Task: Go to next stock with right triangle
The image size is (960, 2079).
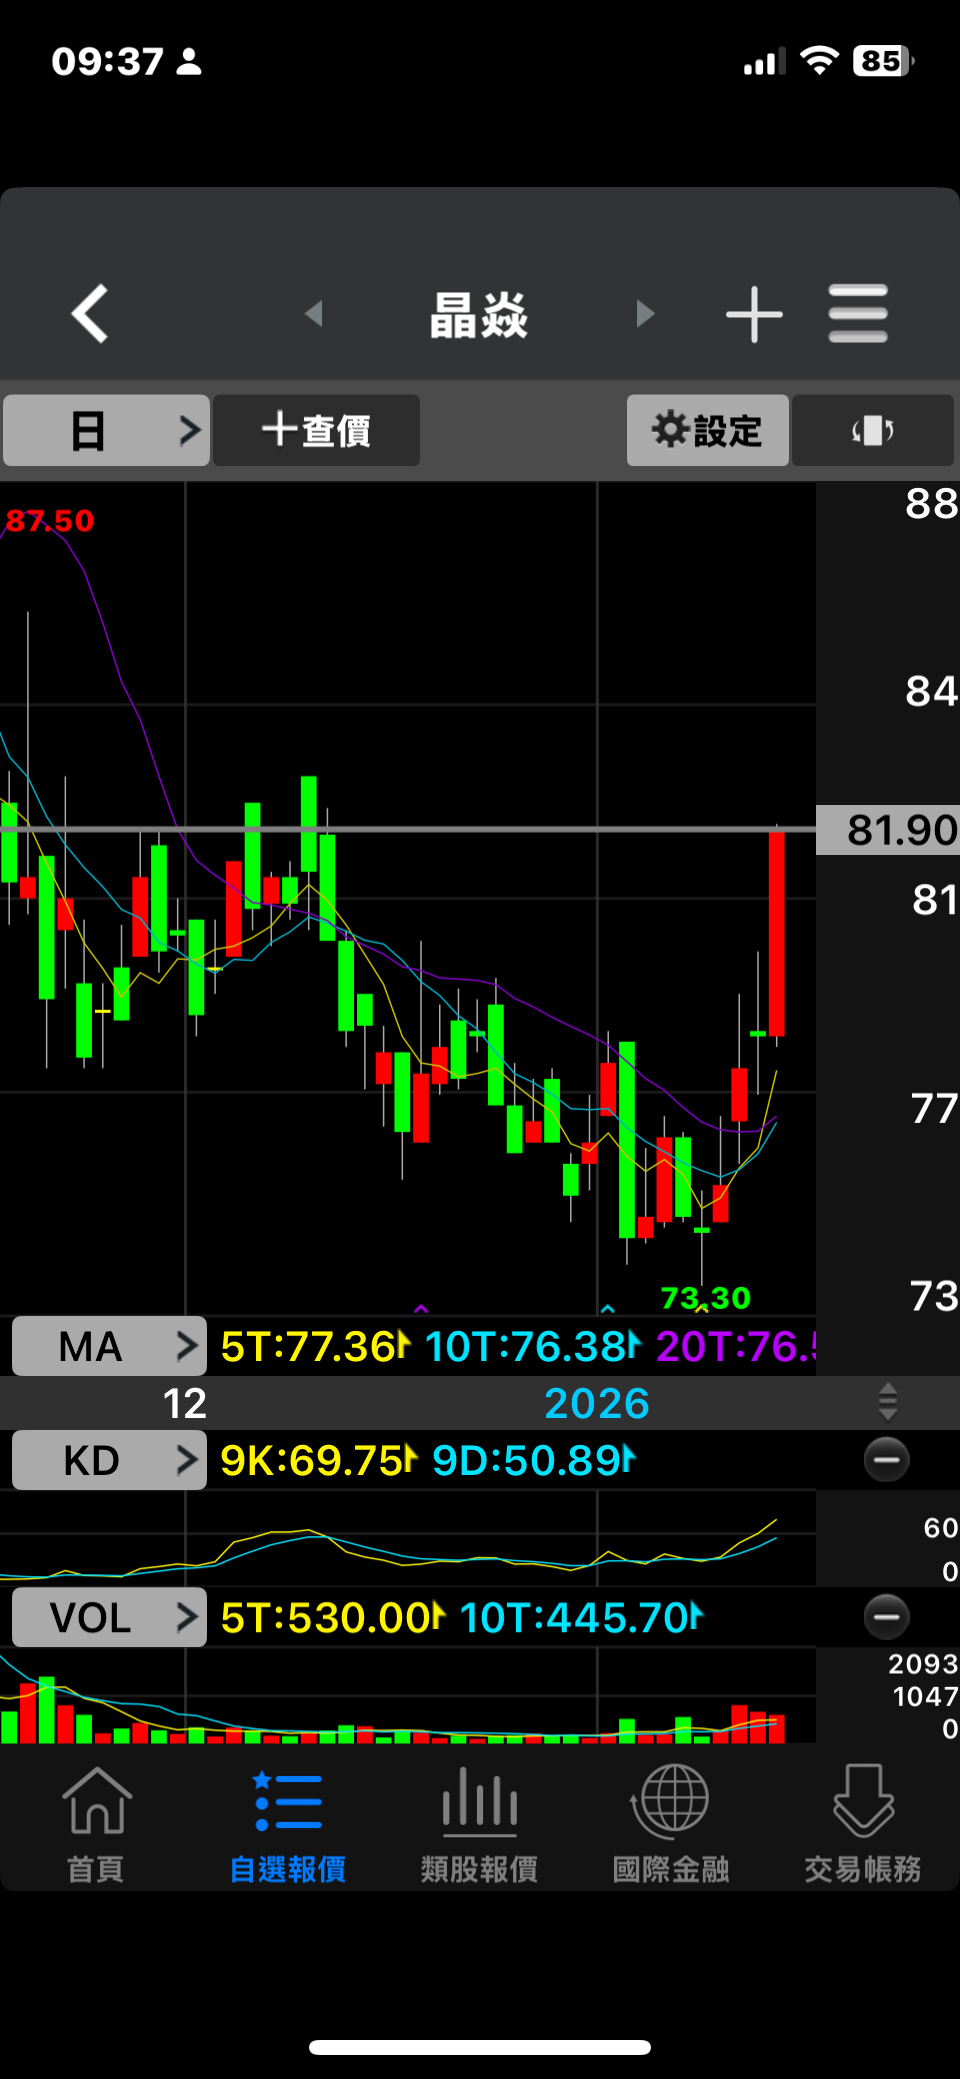Action: (x=645, y=314)
